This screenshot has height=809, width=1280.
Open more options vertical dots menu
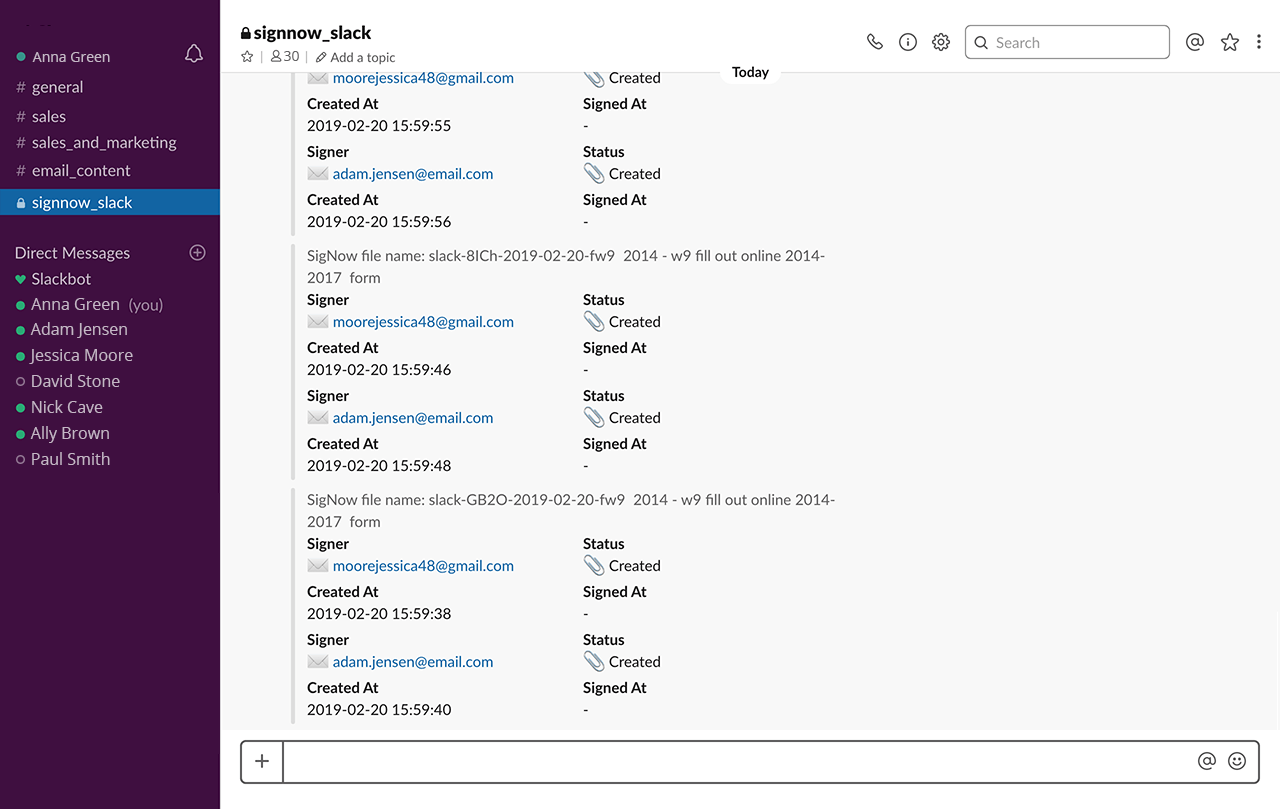(1259, 42)
